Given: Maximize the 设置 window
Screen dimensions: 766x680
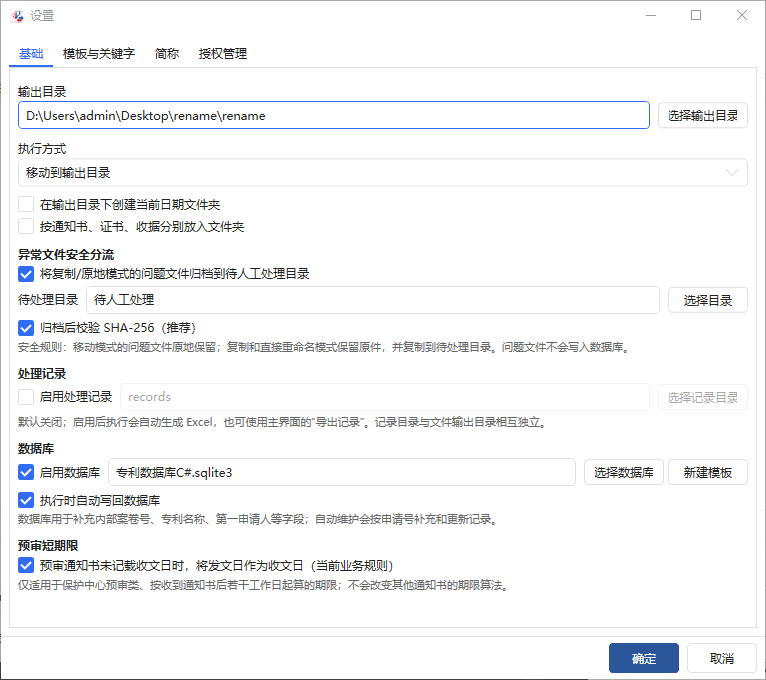Looking at the screenshot, I should coord(696,16).
